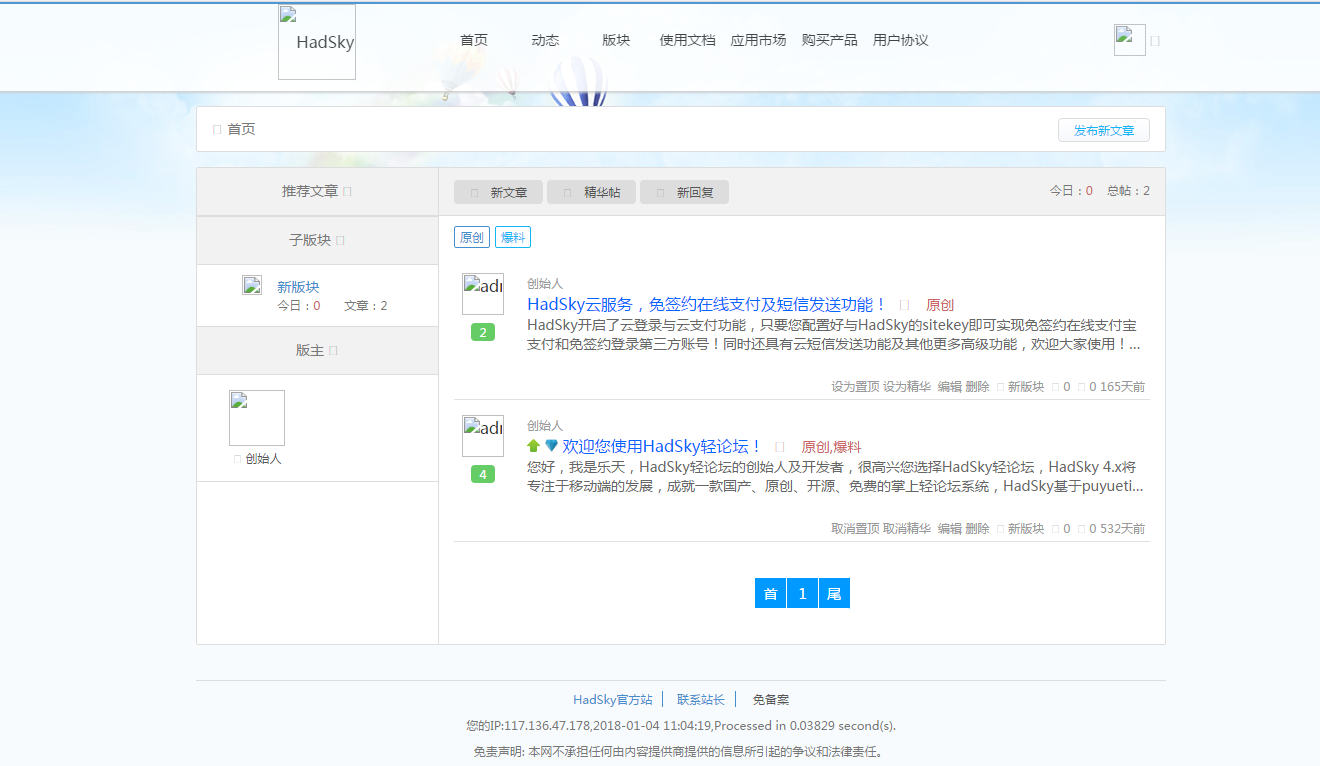Click 设为置顶 on the first post
The image size is (1320, 766).
[x=855, y=387]
